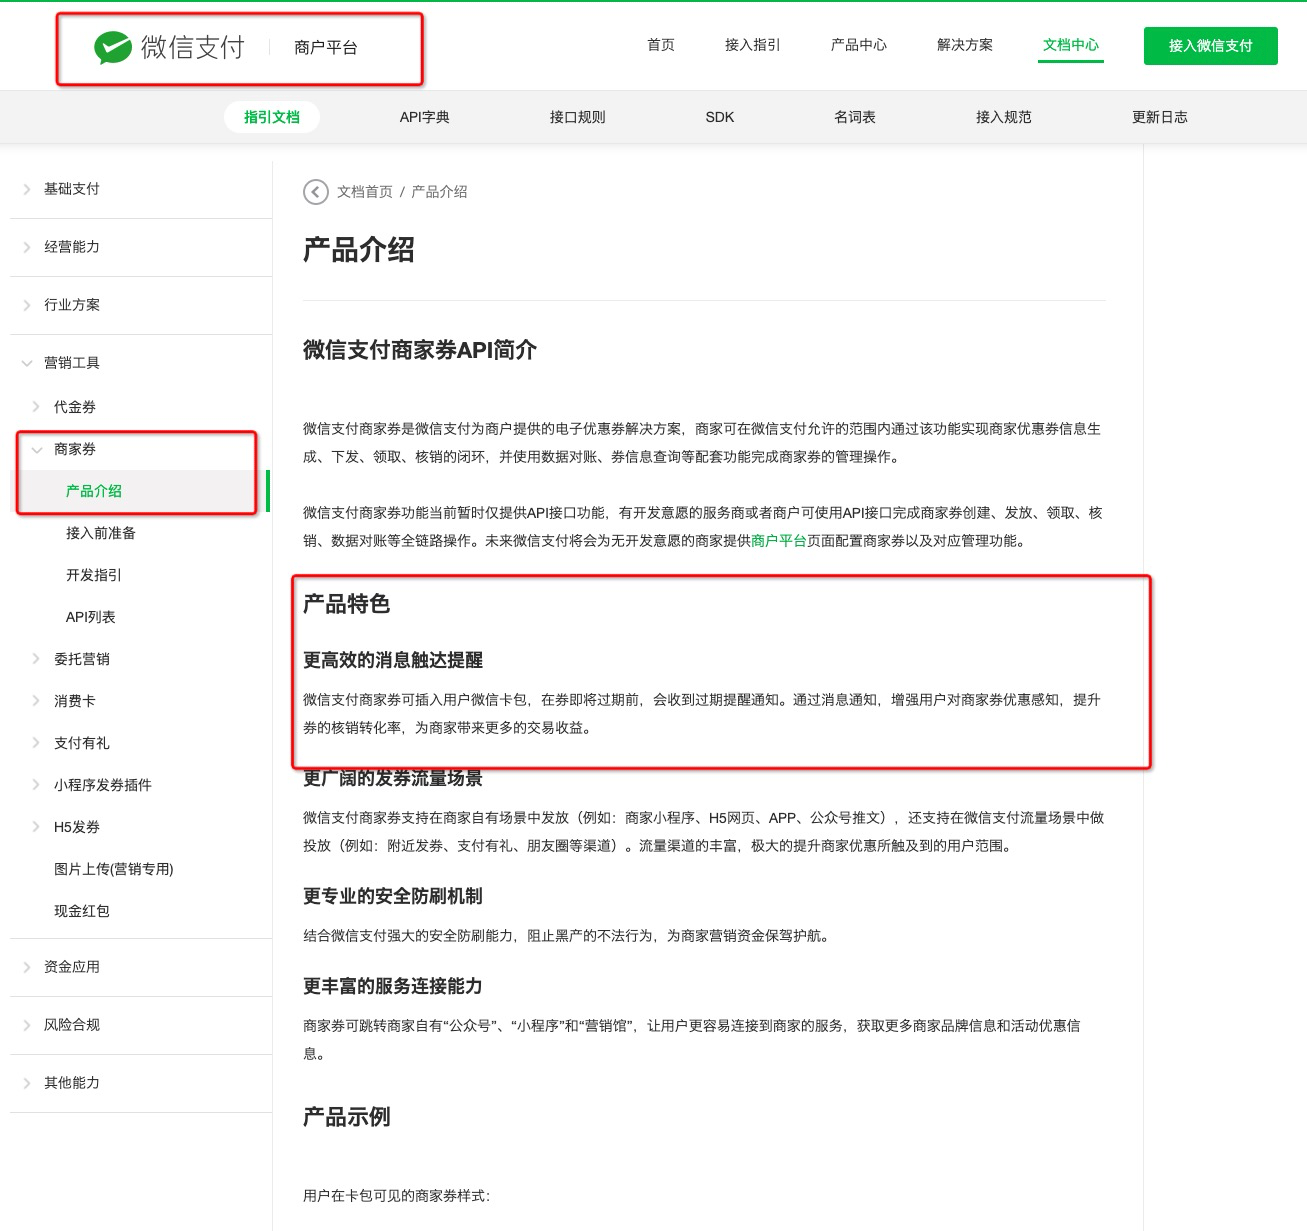The width and height of the screenshot is (1307, 1231).
Task: Click the 更丰富的服务连接能力 subheading
Action: click(393, 986)
